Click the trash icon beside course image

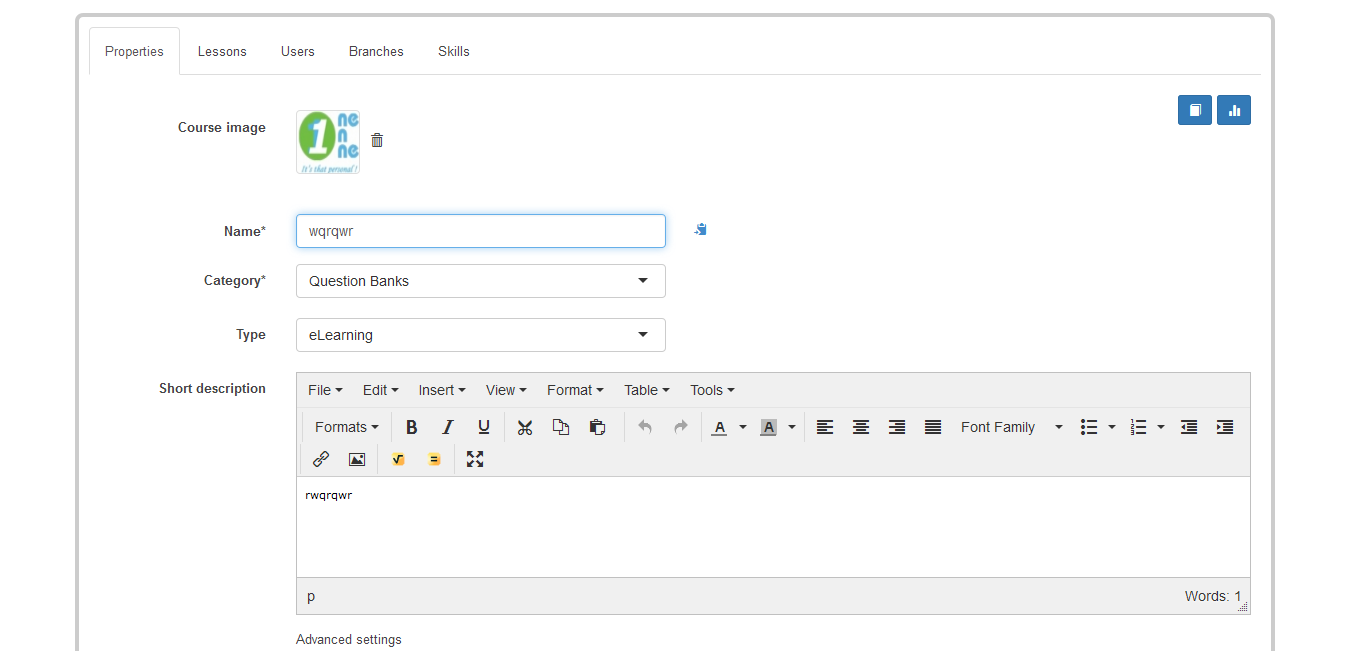coord(377,140)
